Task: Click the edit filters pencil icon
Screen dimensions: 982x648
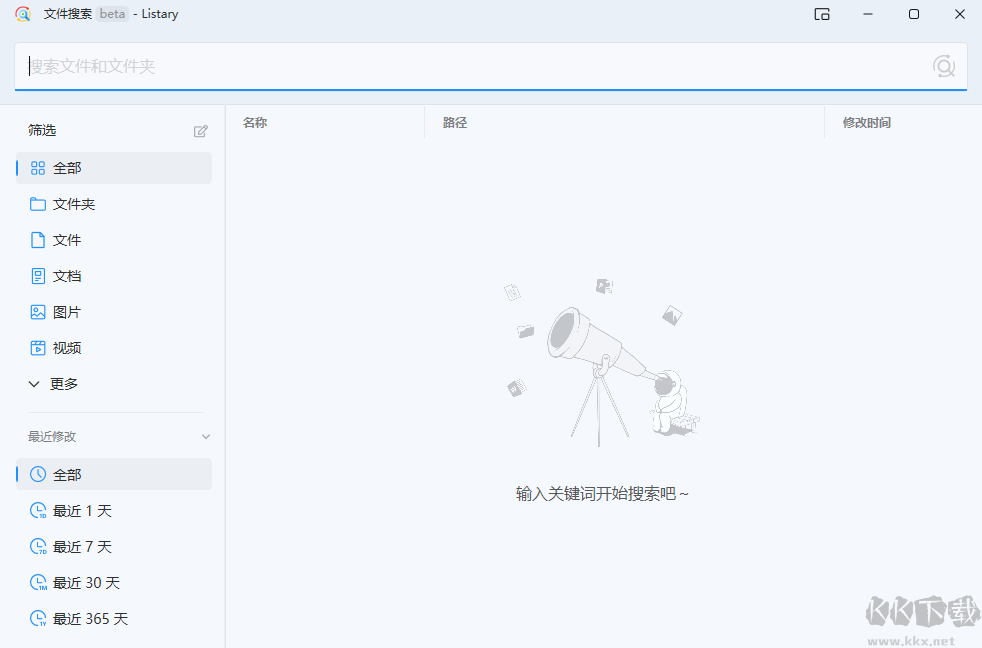Action: point(201,131)
